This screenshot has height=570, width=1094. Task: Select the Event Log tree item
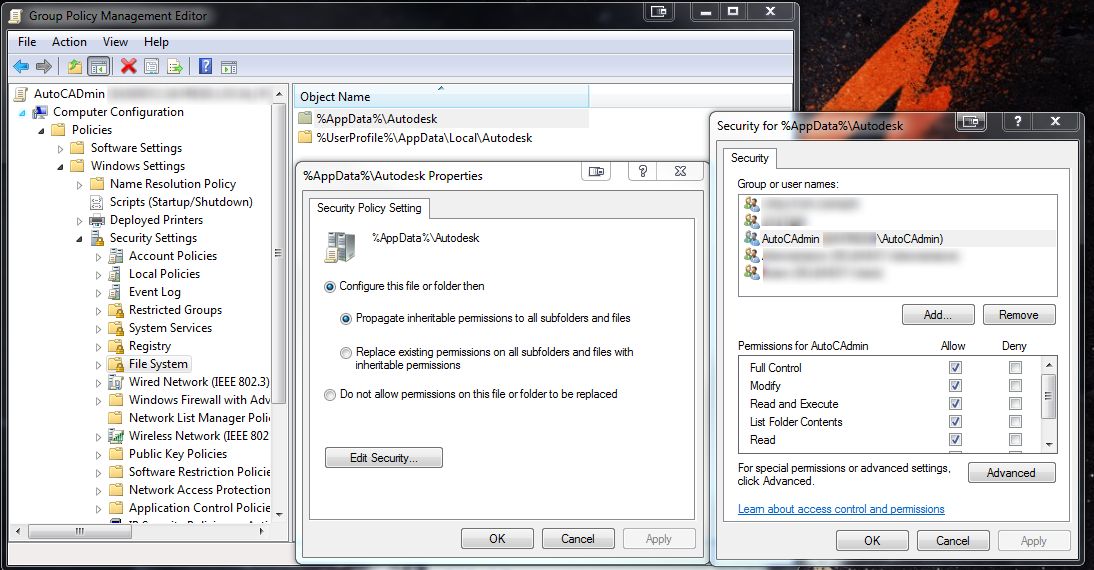click(x=154, y=292)
